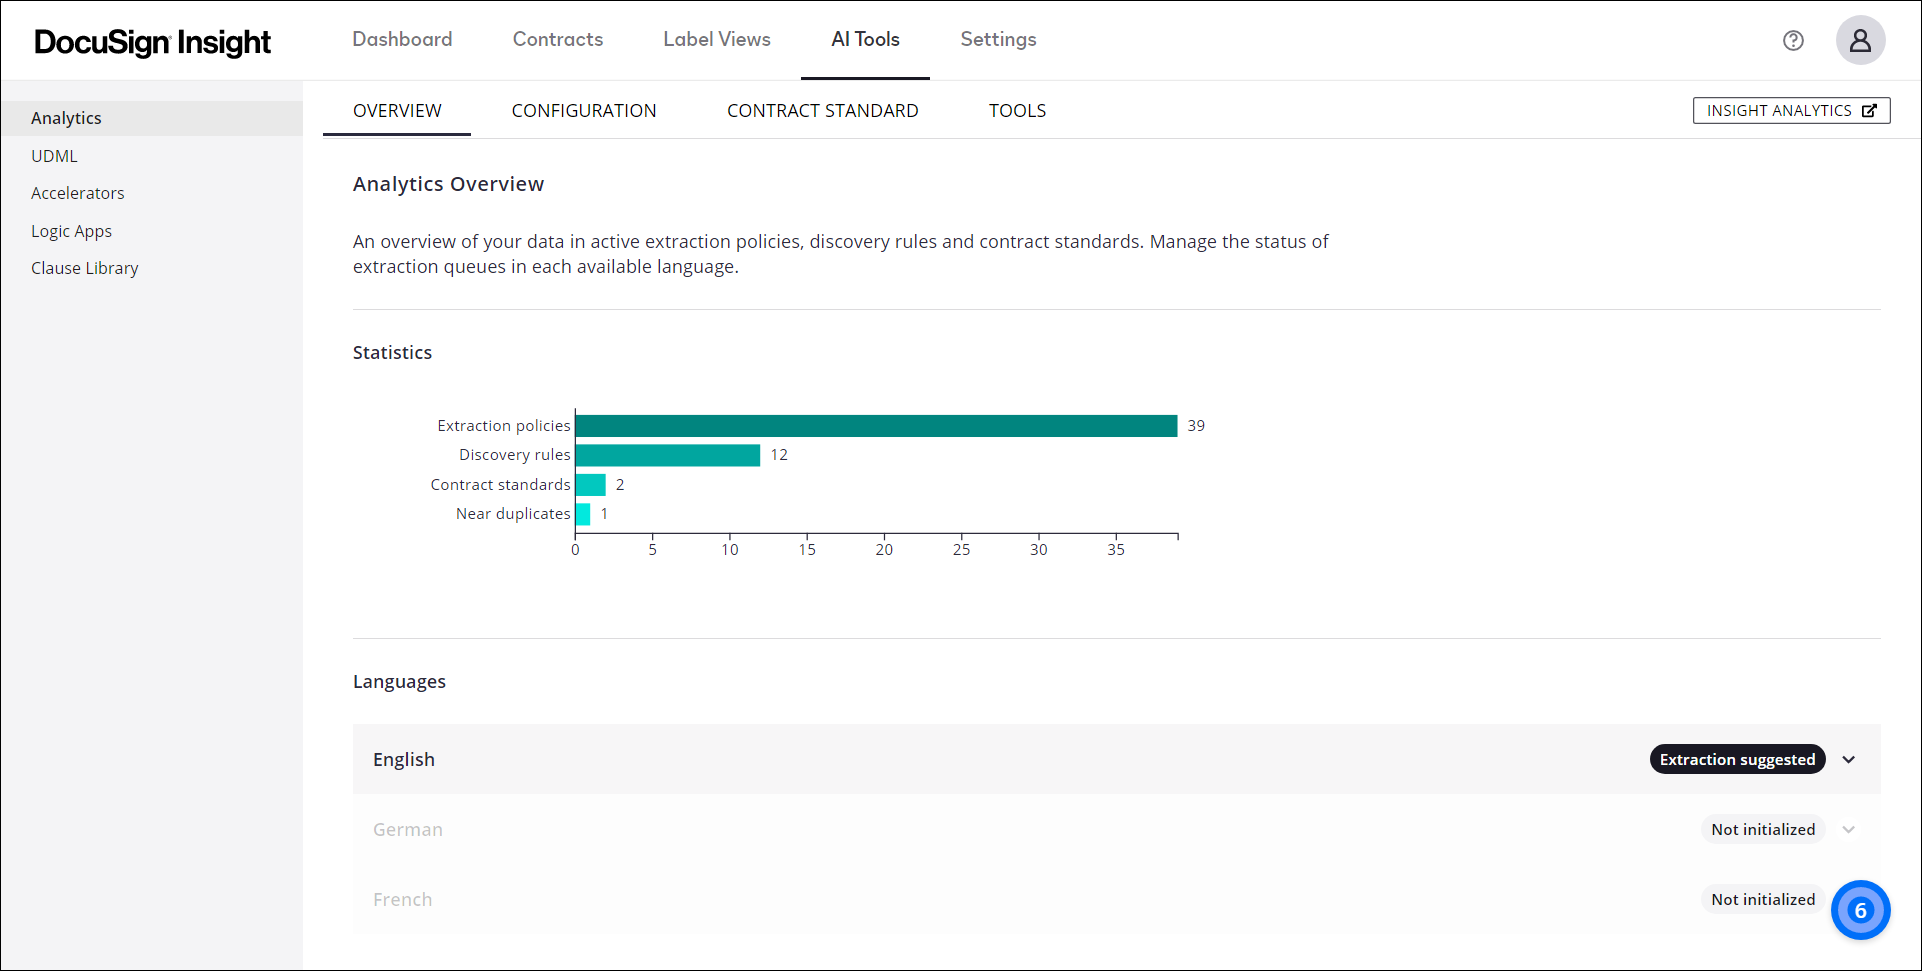Switch to the Configuration tab
This screenshot has height=971, width=1922.
pyautogui.click(x=584, y=110)
